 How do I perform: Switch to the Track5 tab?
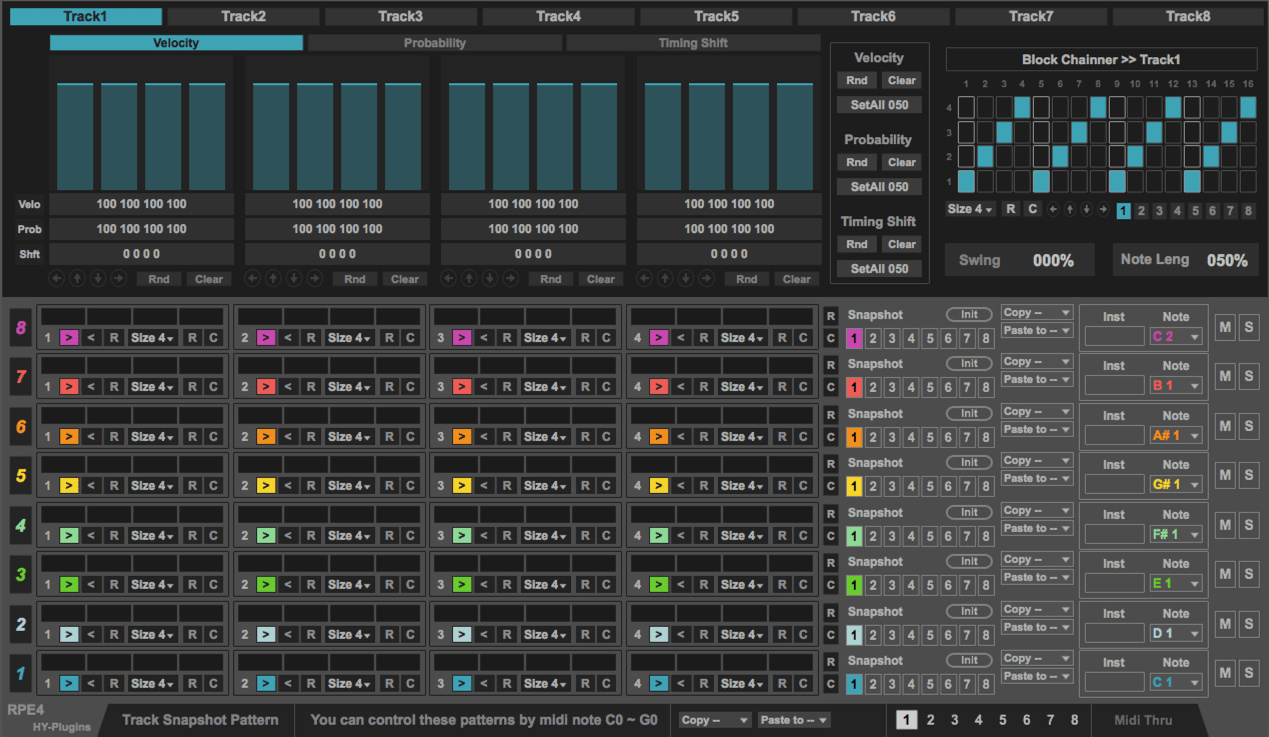[716, 16]
